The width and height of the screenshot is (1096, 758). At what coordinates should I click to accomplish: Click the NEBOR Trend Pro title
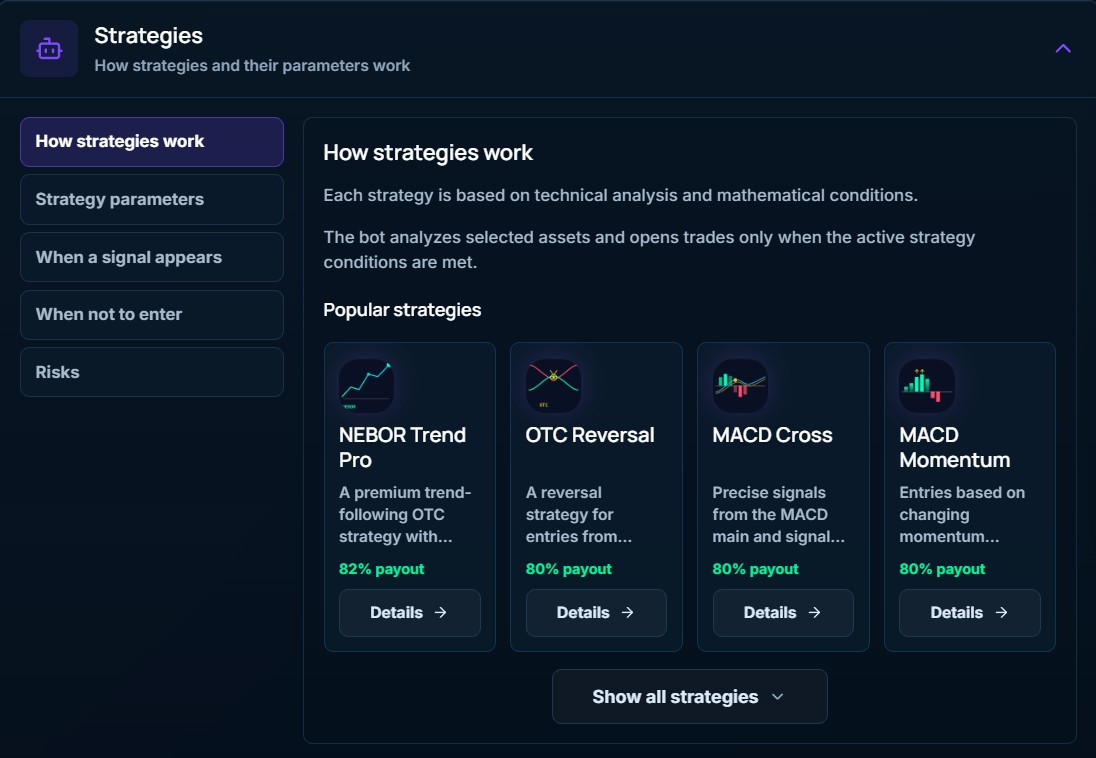click(402, 448)
